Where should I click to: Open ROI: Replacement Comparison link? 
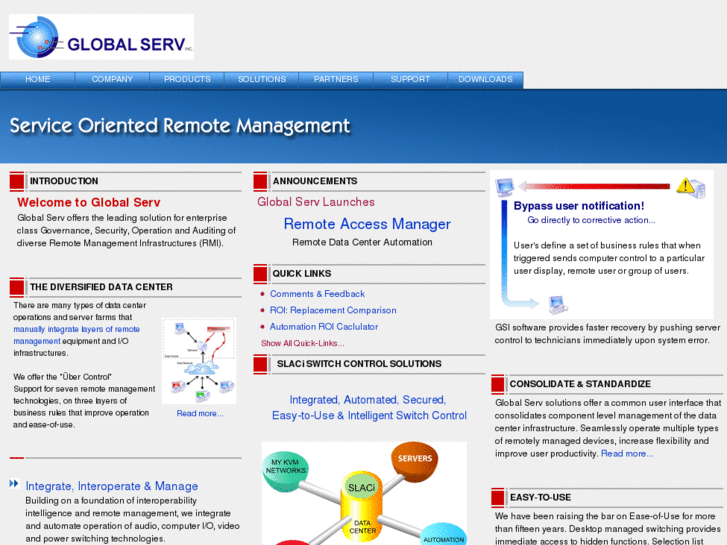point(333,310)
